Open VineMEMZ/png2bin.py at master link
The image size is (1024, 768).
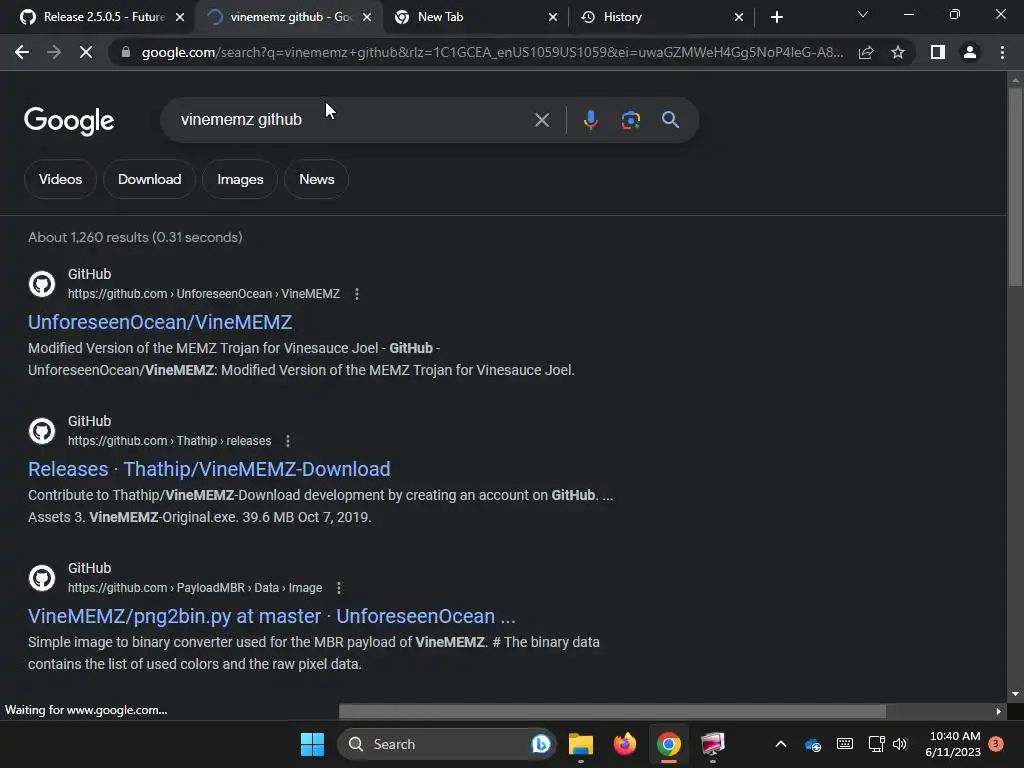click(272, 616)
